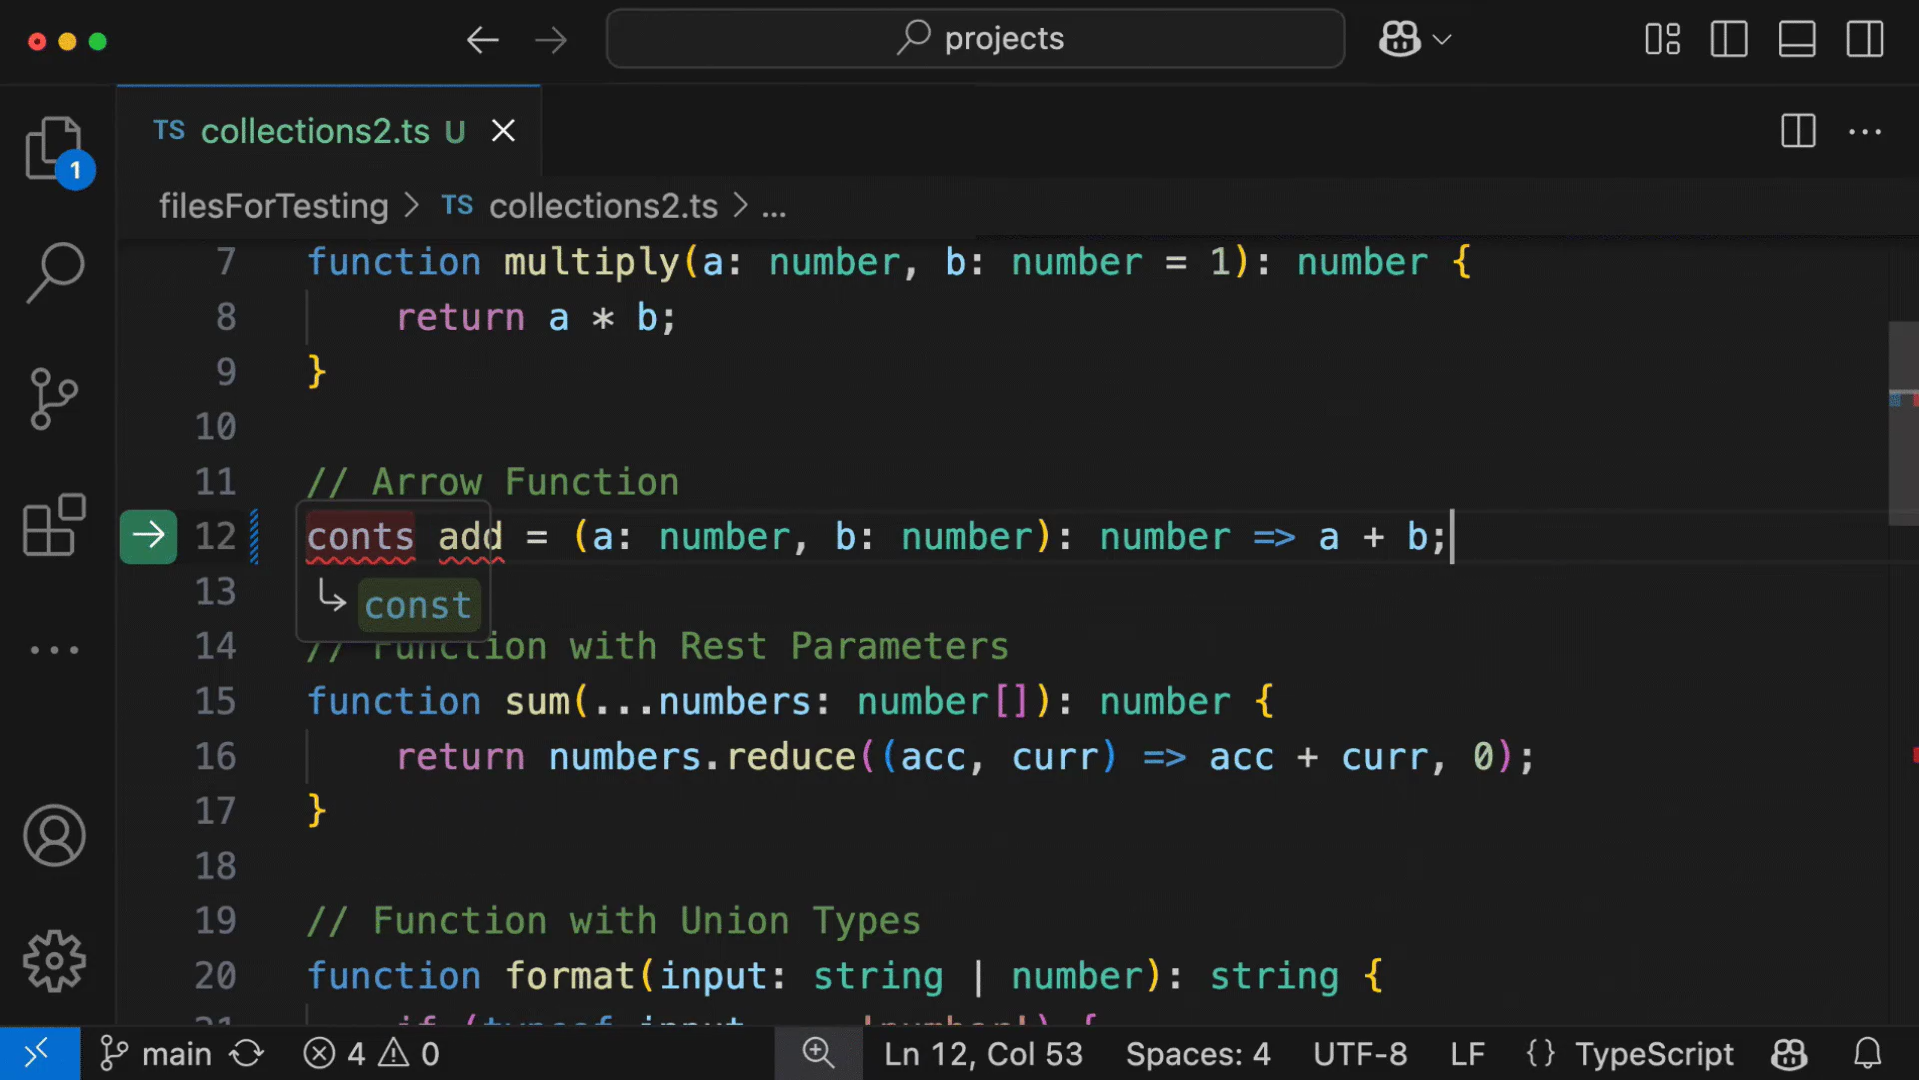Toggle the bottom panel visibility

1797,40
